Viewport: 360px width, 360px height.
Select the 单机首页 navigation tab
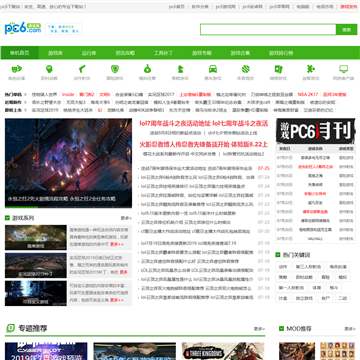click(x=19, y=53)
